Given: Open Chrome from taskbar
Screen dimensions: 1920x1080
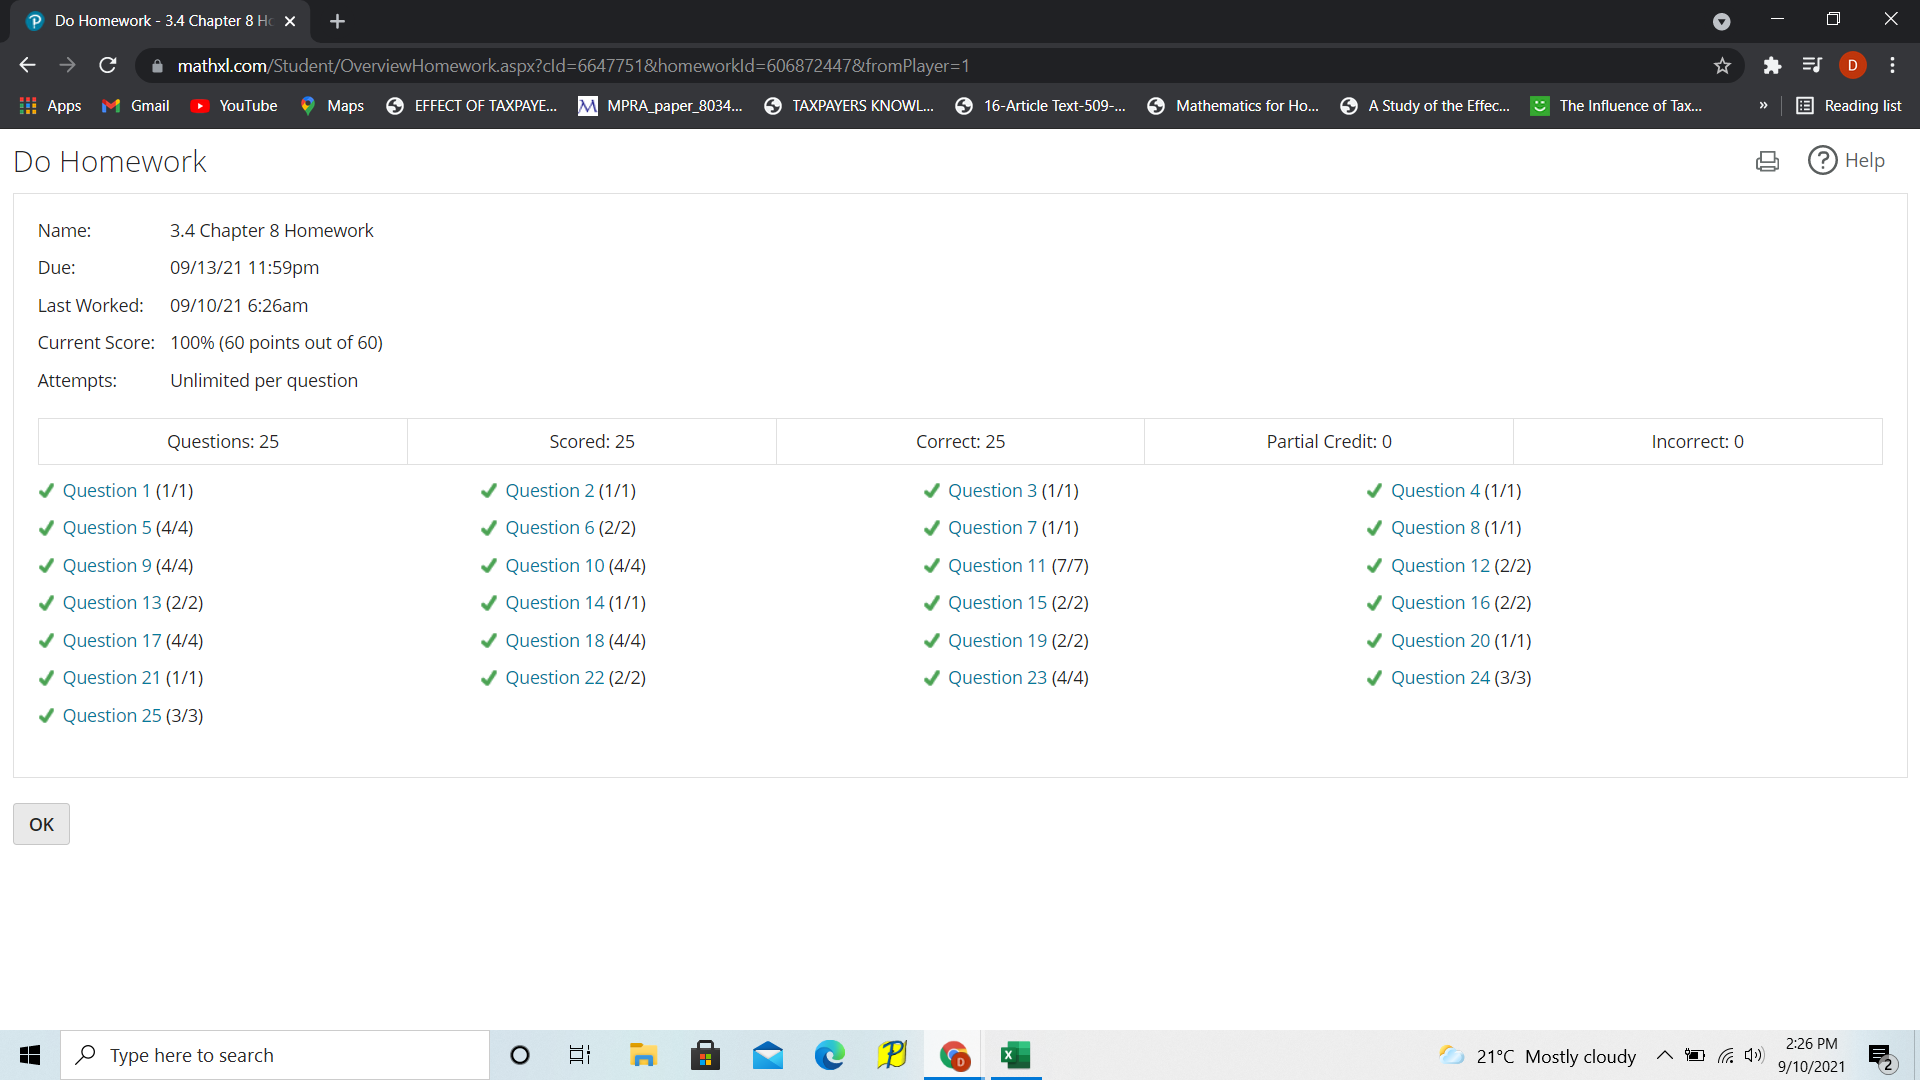Looking at the screenshot, I should tap(954, 1055).
